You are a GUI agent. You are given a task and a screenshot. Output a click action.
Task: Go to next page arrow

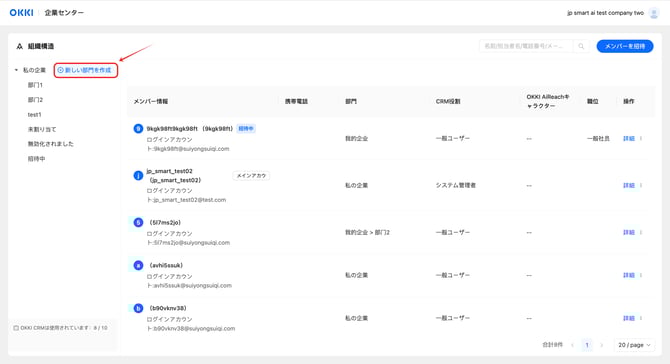tap(602, 345)
